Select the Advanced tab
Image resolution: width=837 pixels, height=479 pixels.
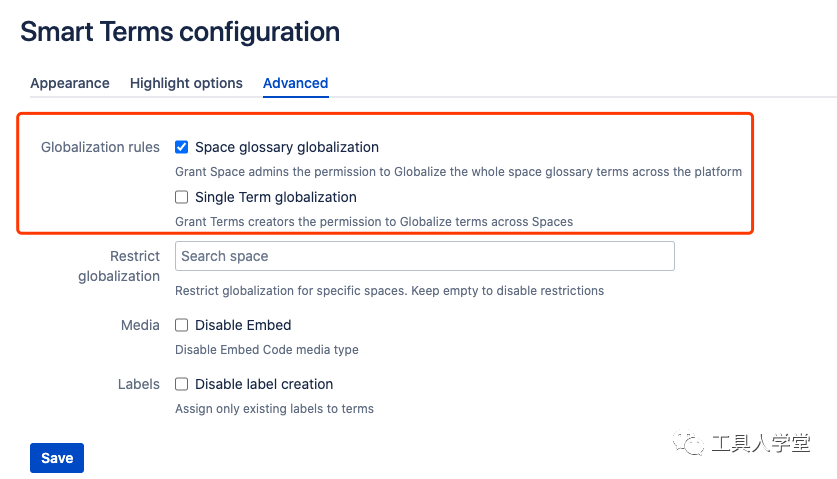pos(295,83)
